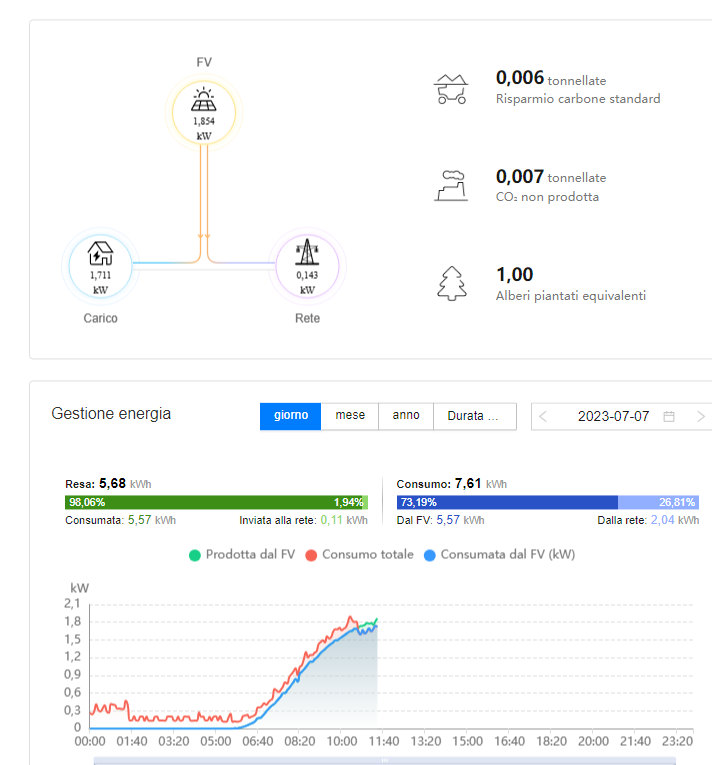Click the green 98,06% consumed yield bar

coord(200,502)
